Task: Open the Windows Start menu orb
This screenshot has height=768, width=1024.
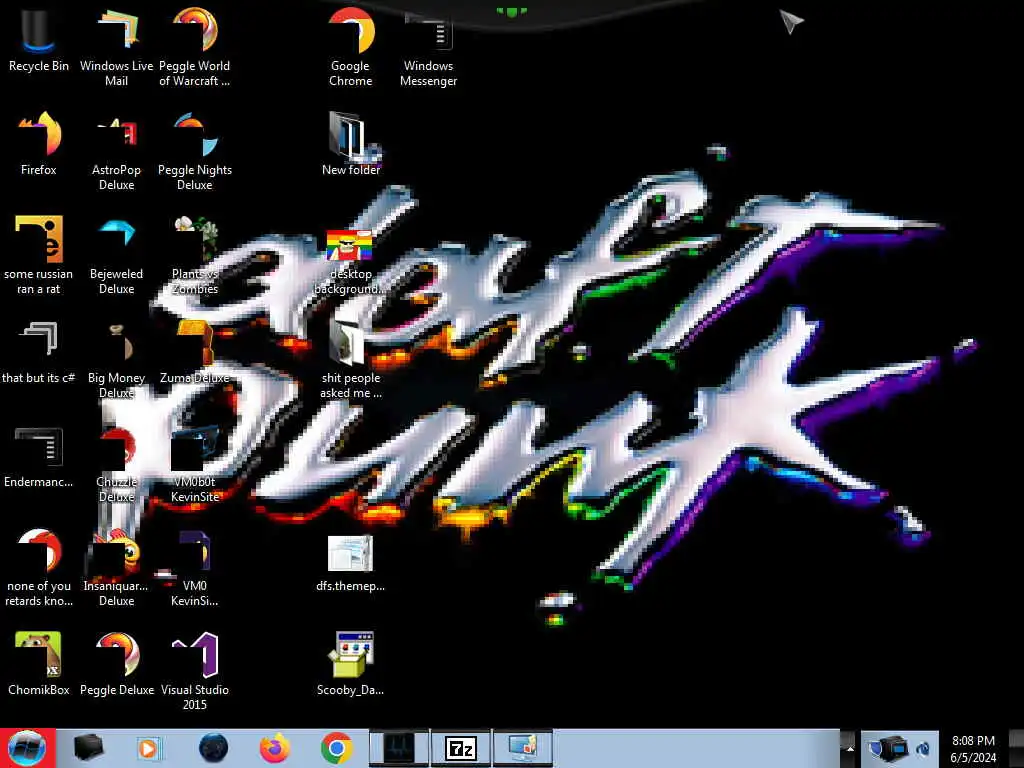Action: point(27,748)
